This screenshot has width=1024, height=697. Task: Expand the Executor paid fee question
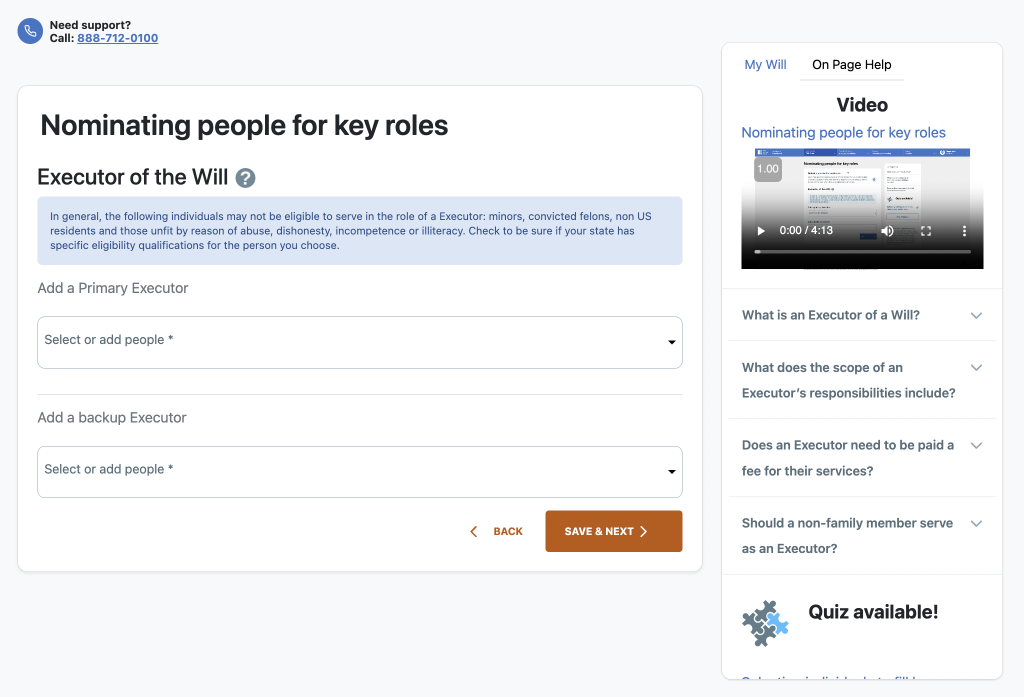coord(862,458)
